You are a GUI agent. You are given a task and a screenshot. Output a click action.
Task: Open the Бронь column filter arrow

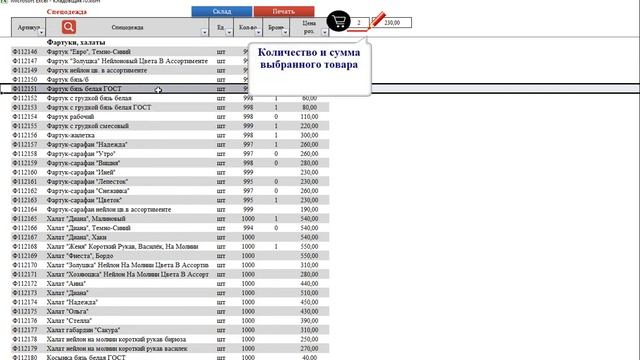click(285, 32)
